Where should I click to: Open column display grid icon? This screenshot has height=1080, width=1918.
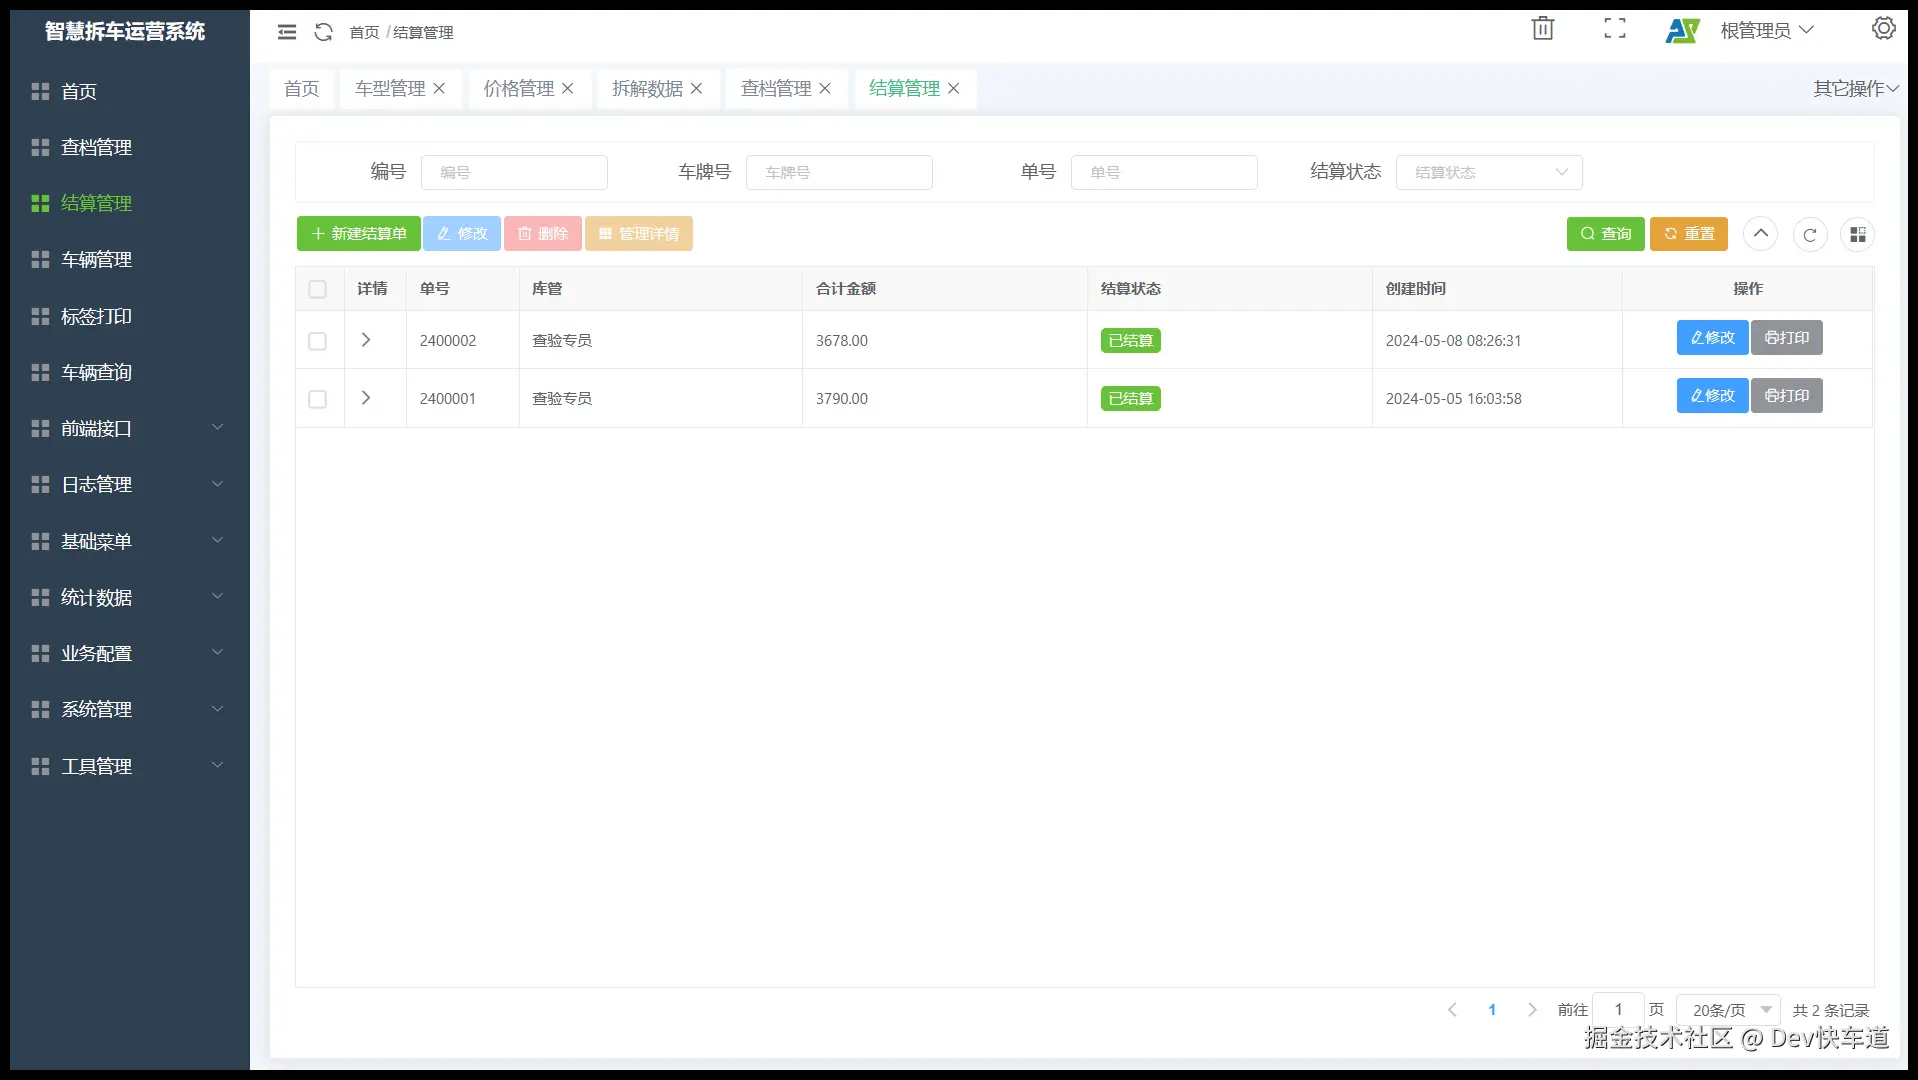[1858, 234]
